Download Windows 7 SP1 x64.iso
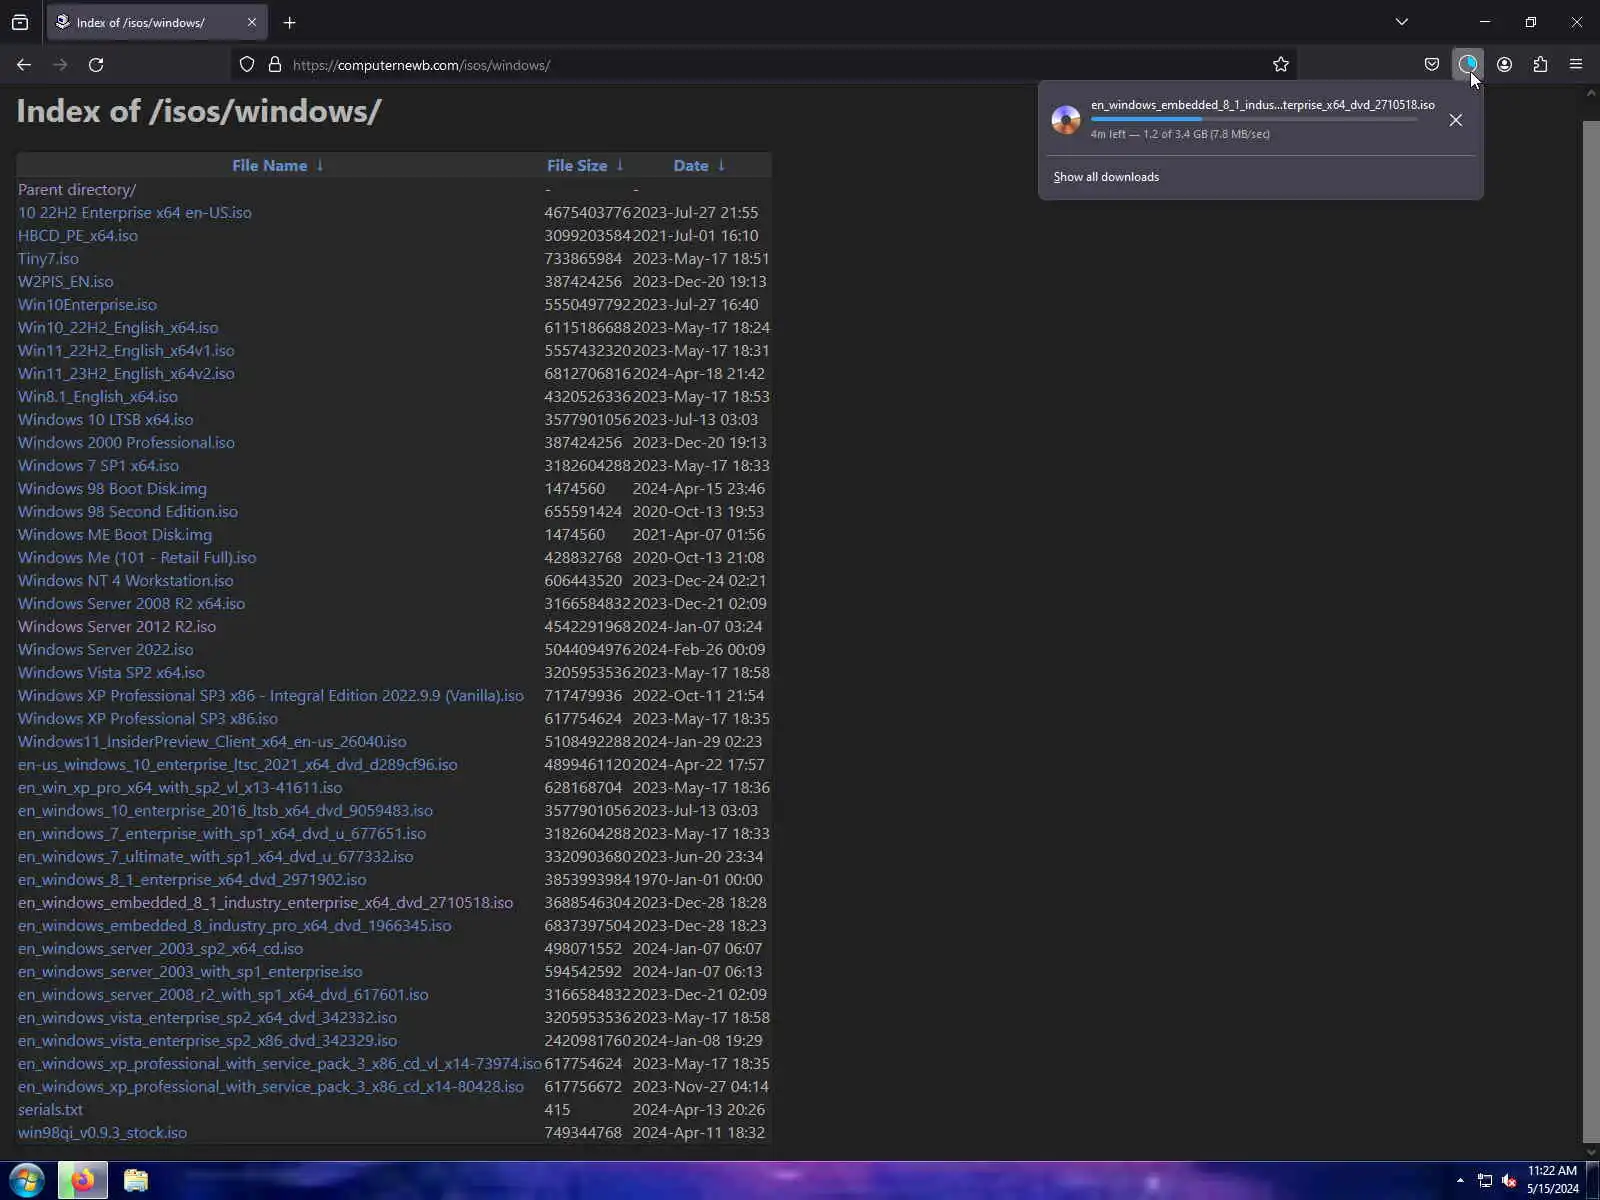Screen dimensions: 1600x1200 click(x=98, y=466)
